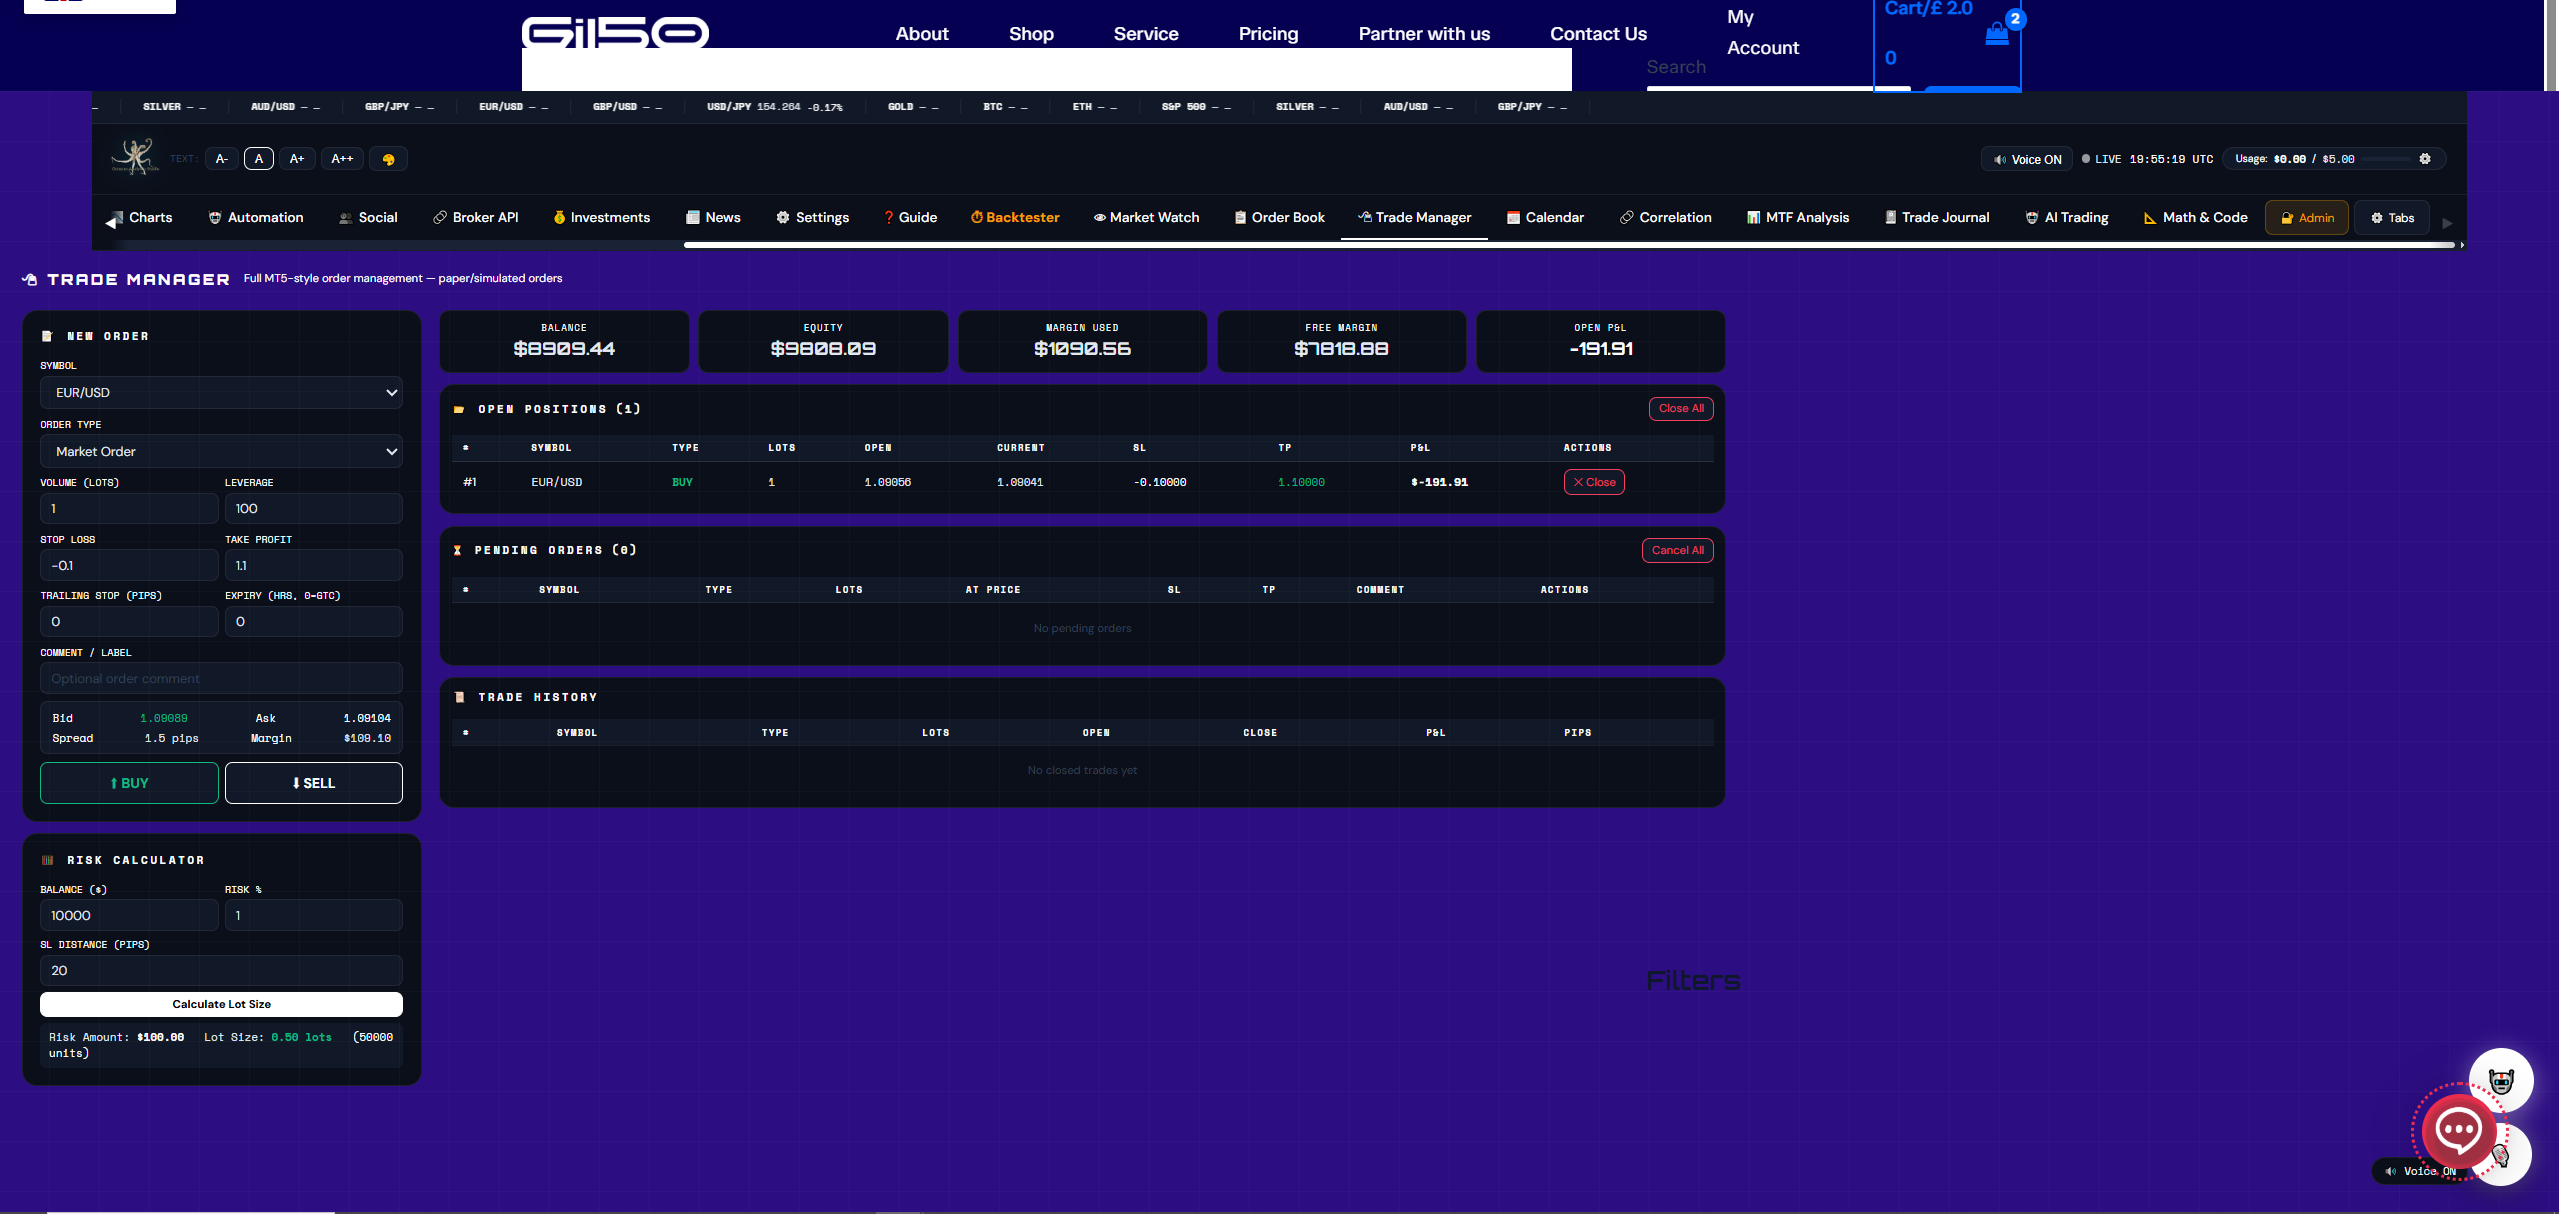Select the A++ text size option

click(x=342, y=159)
